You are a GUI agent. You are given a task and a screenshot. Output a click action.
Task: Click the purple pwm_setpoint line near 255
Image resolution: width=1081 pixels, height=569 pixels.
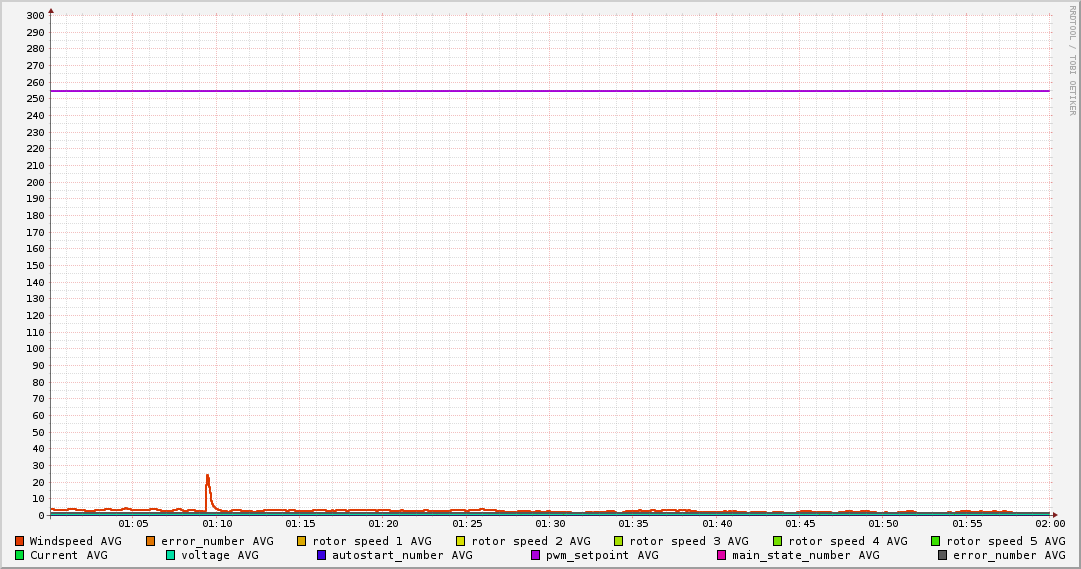pyautogui.click(x=550, y=91)
